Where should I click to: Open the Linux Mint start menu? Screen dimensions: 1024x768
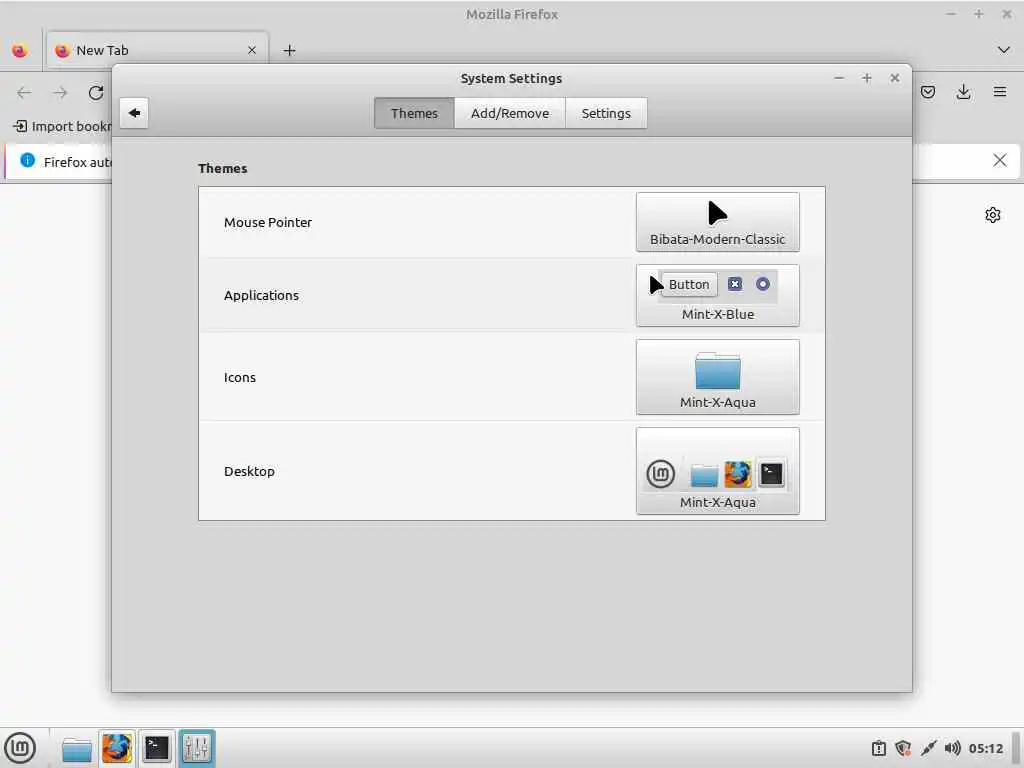20,748
